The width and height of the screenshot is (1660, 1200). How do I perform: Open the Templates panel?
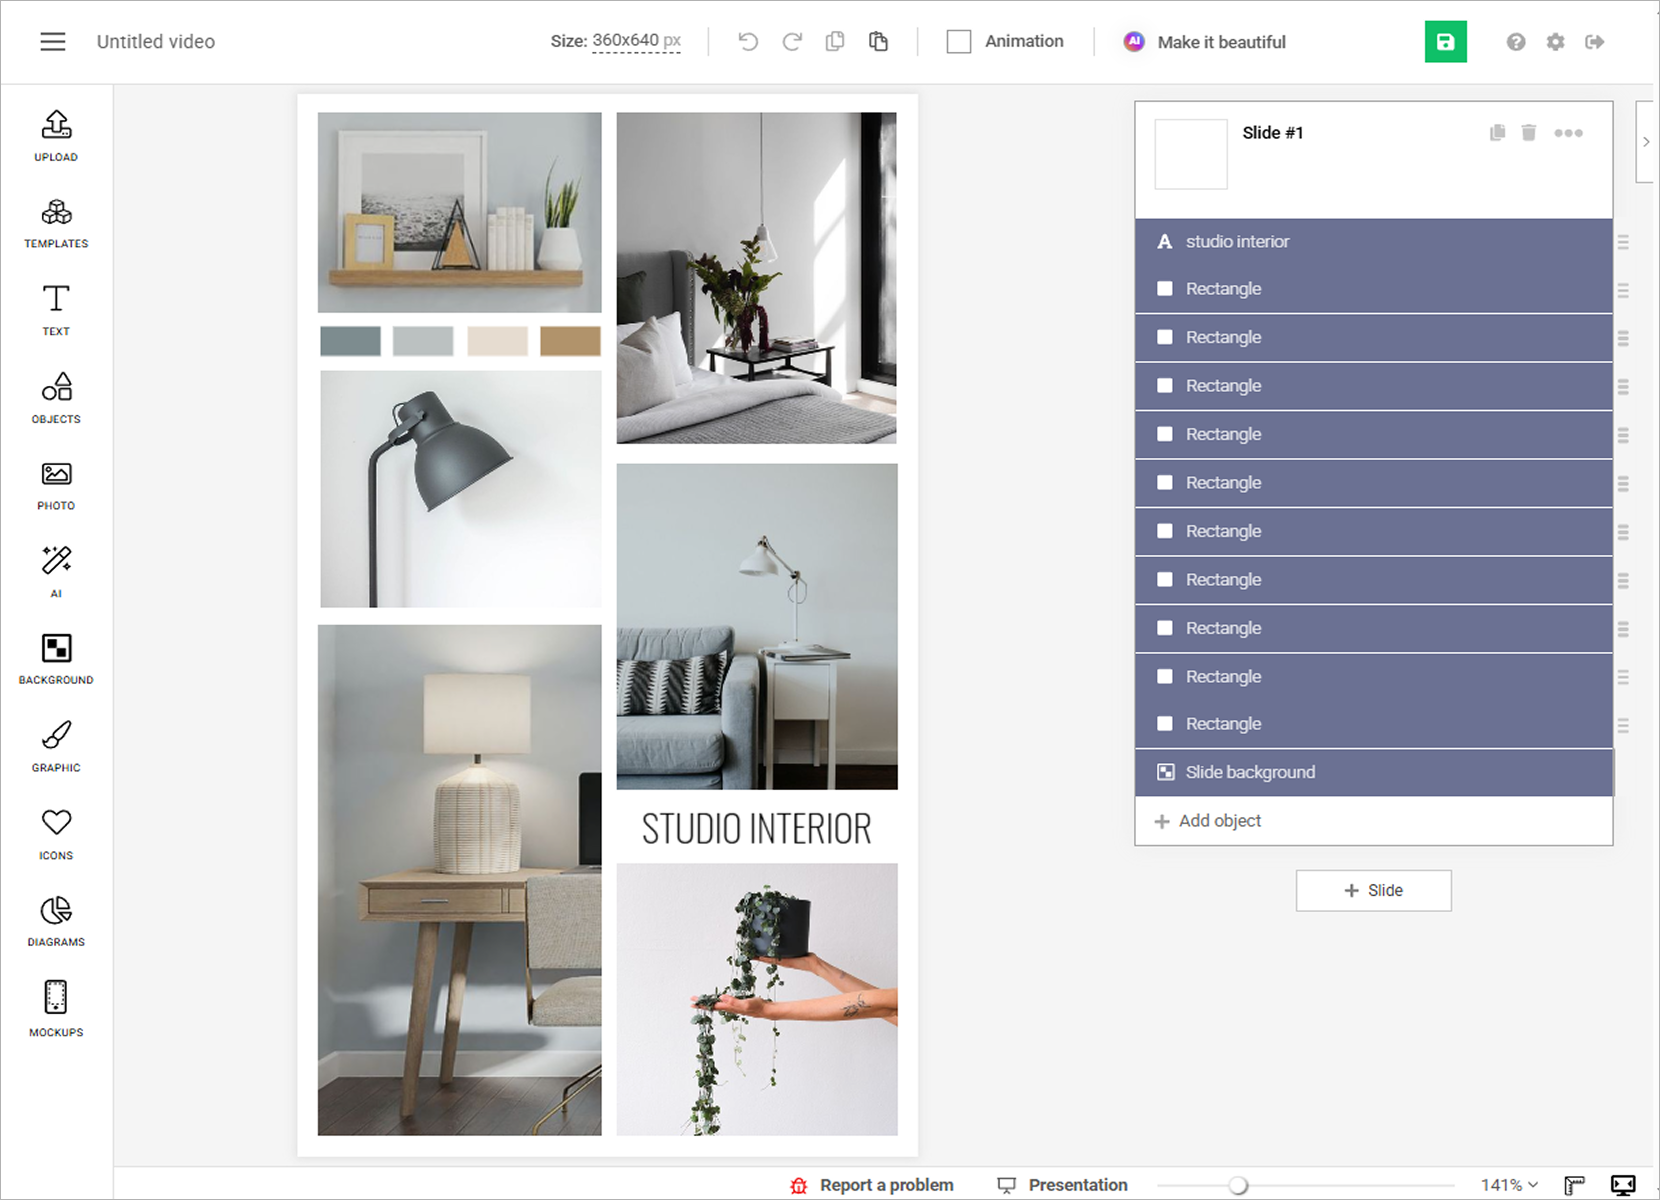point(56,223)
